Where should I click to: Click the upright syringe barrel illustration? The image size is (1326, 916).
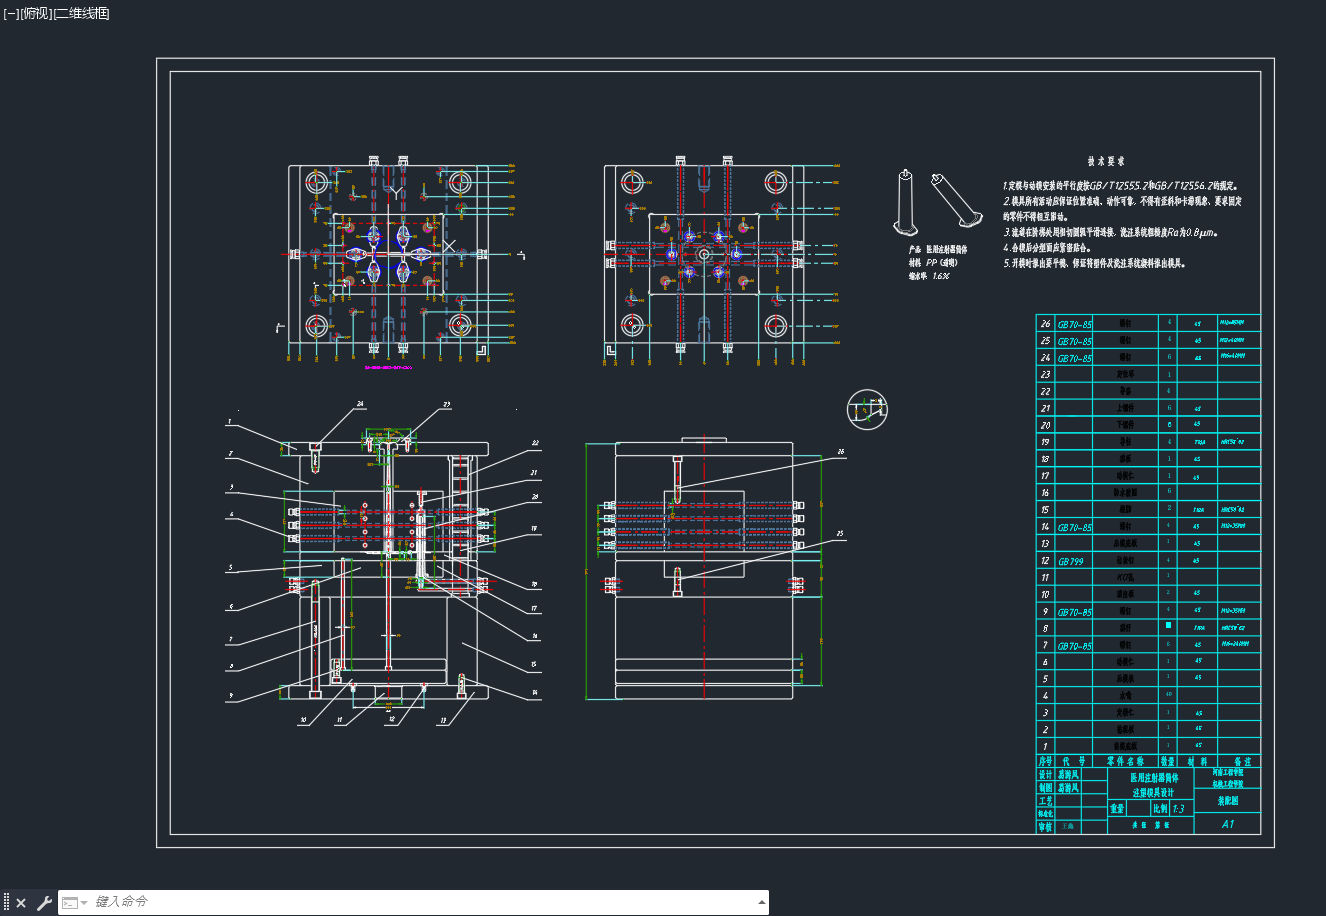point(904,201)
